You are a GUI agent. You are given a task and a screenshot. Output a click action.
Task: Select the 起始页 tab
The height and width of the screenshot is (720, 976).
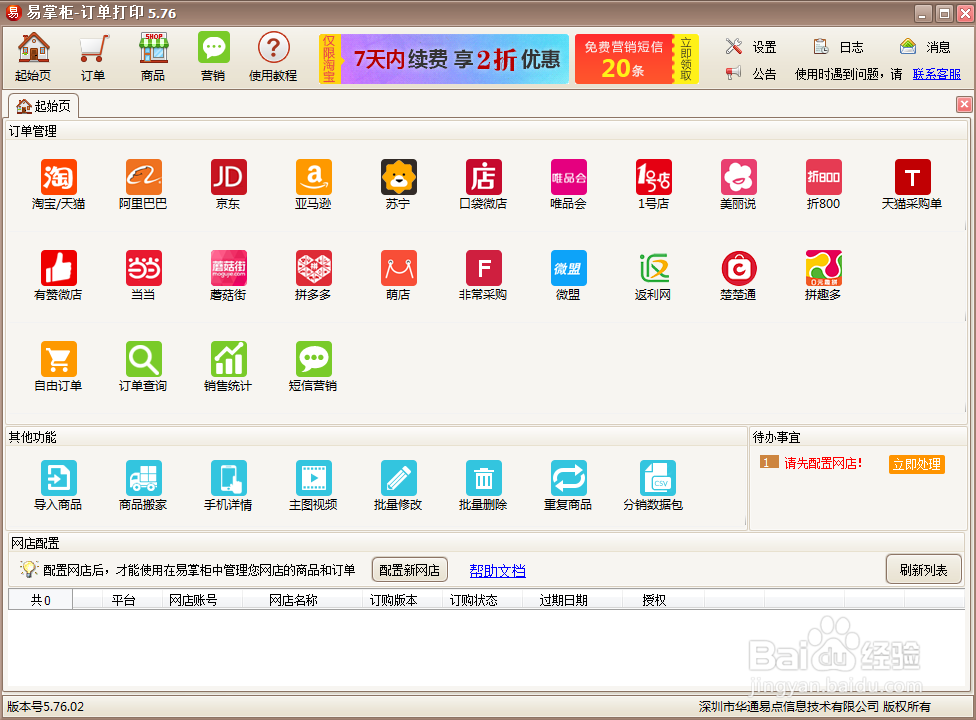tap(44, 106)
